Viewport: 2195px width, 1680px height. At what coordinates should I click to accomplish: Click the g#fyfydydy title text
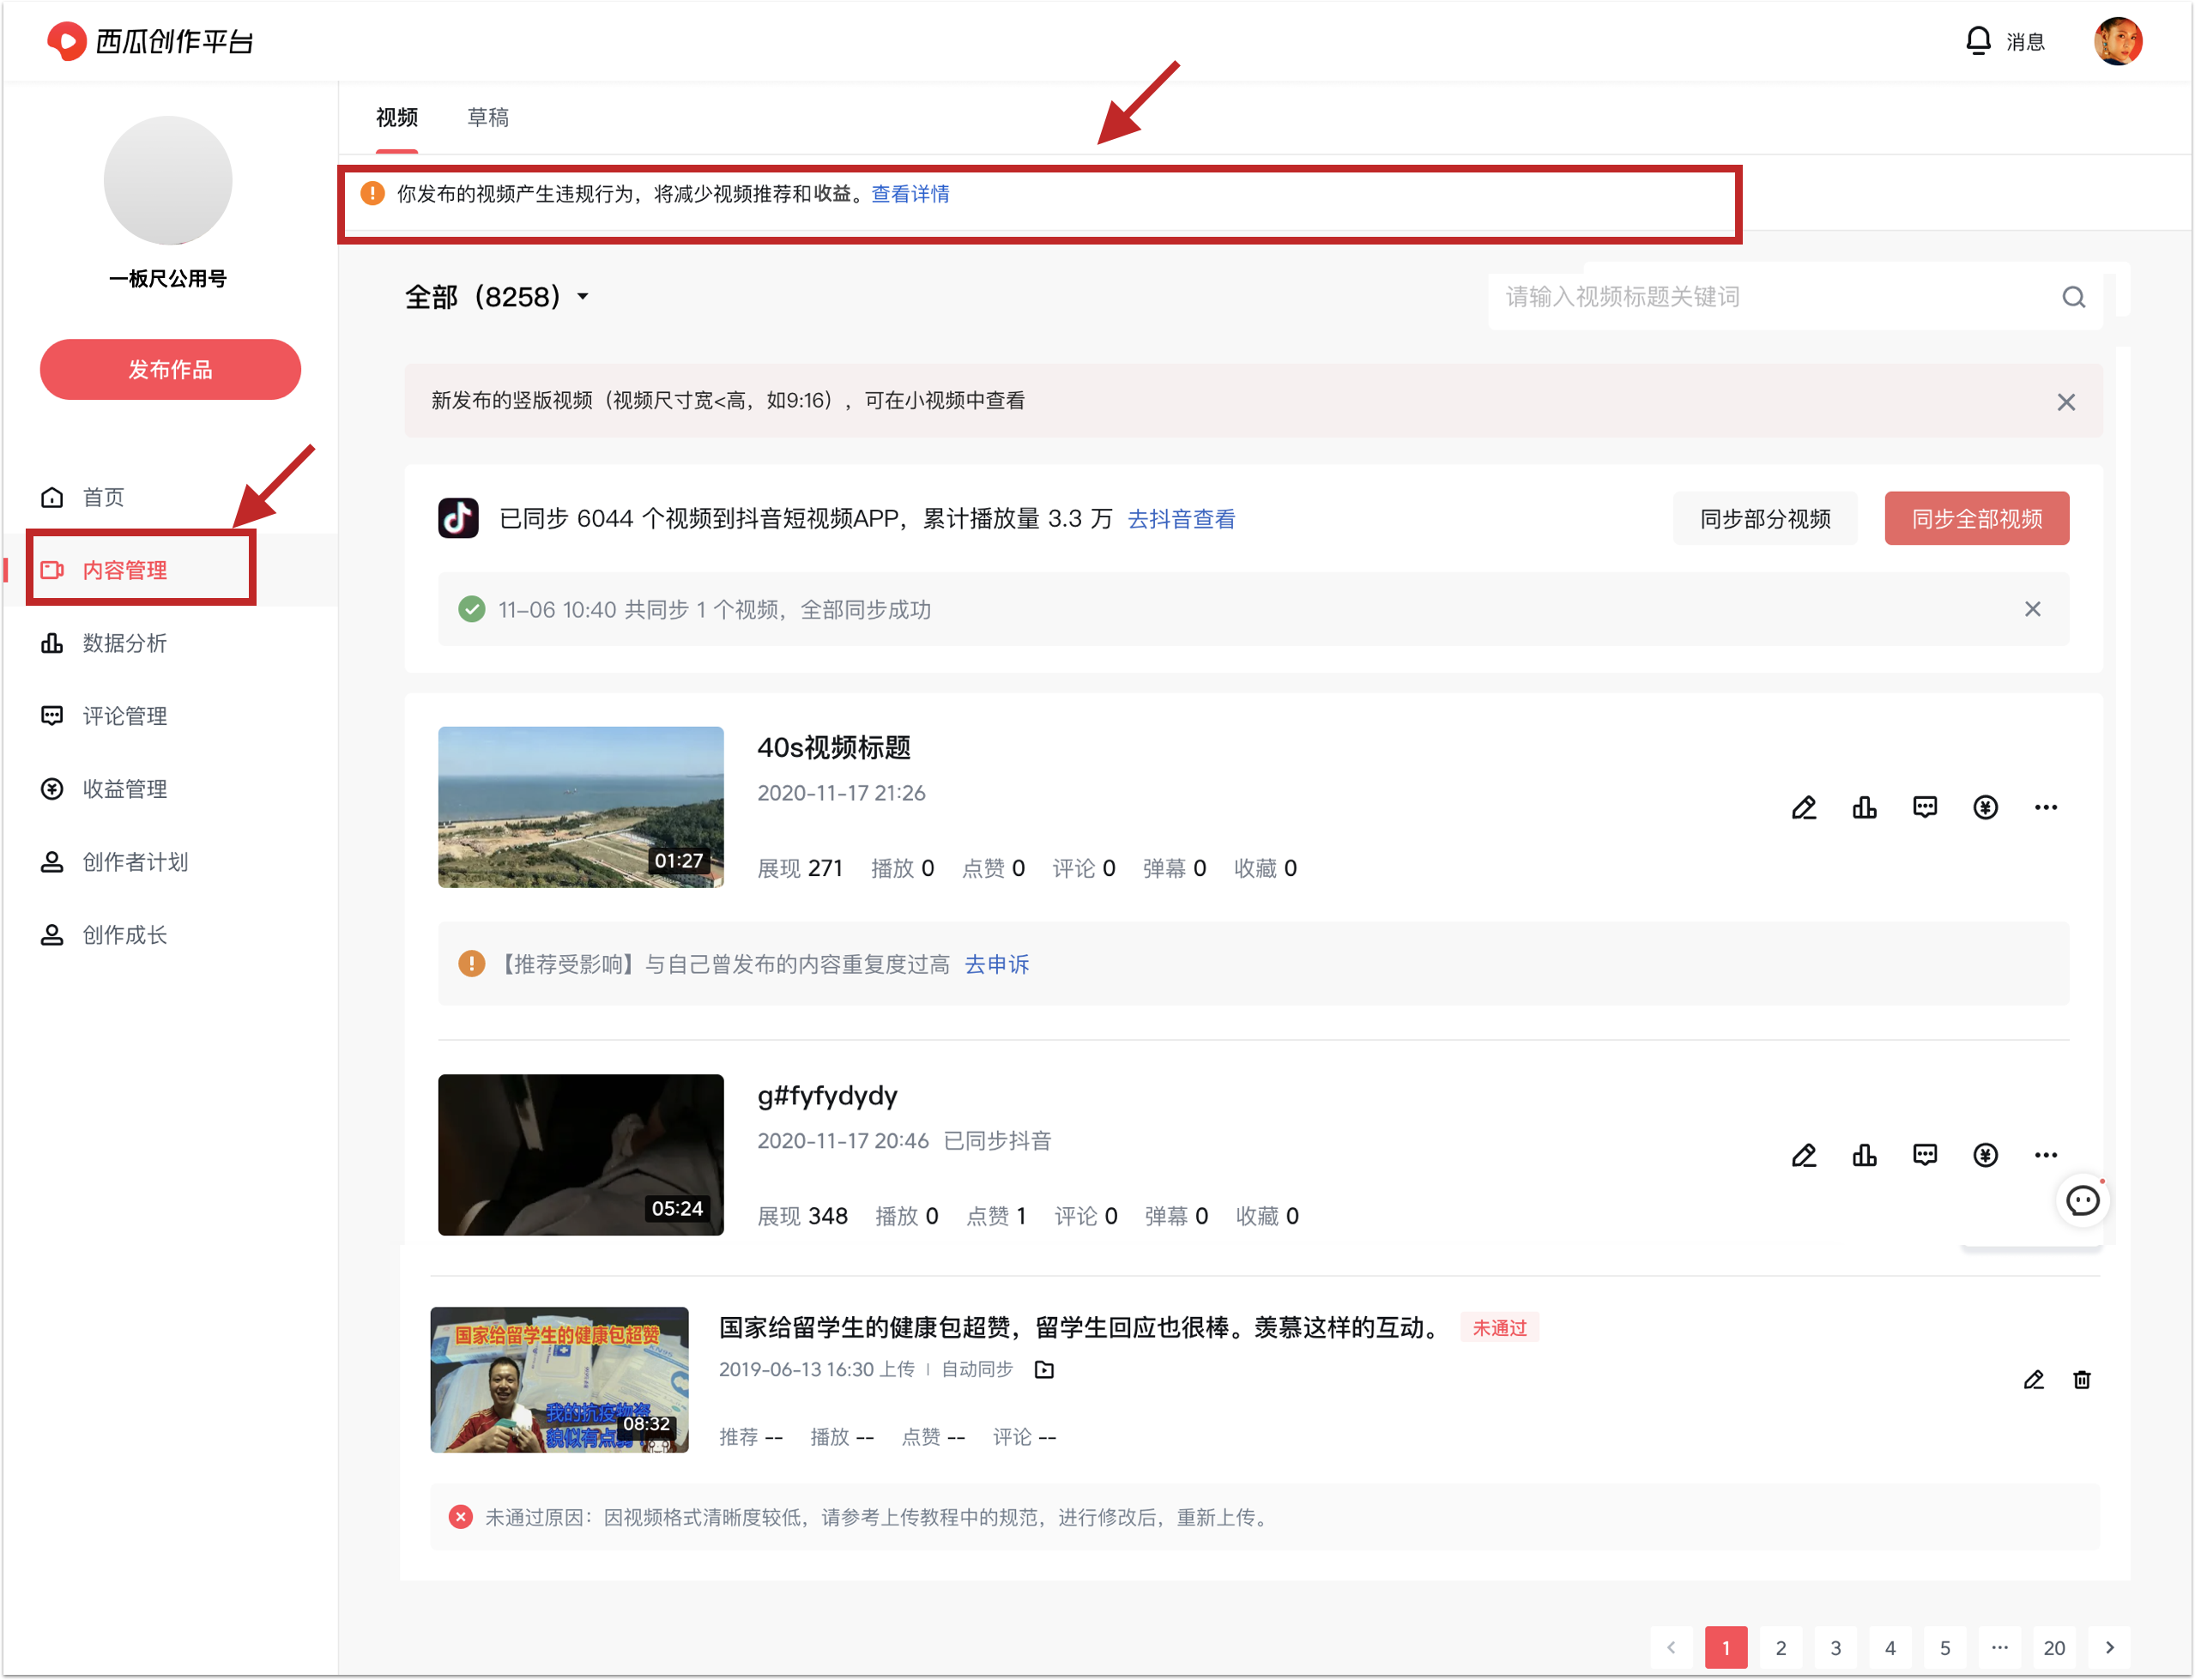[x=827, y=1096]
